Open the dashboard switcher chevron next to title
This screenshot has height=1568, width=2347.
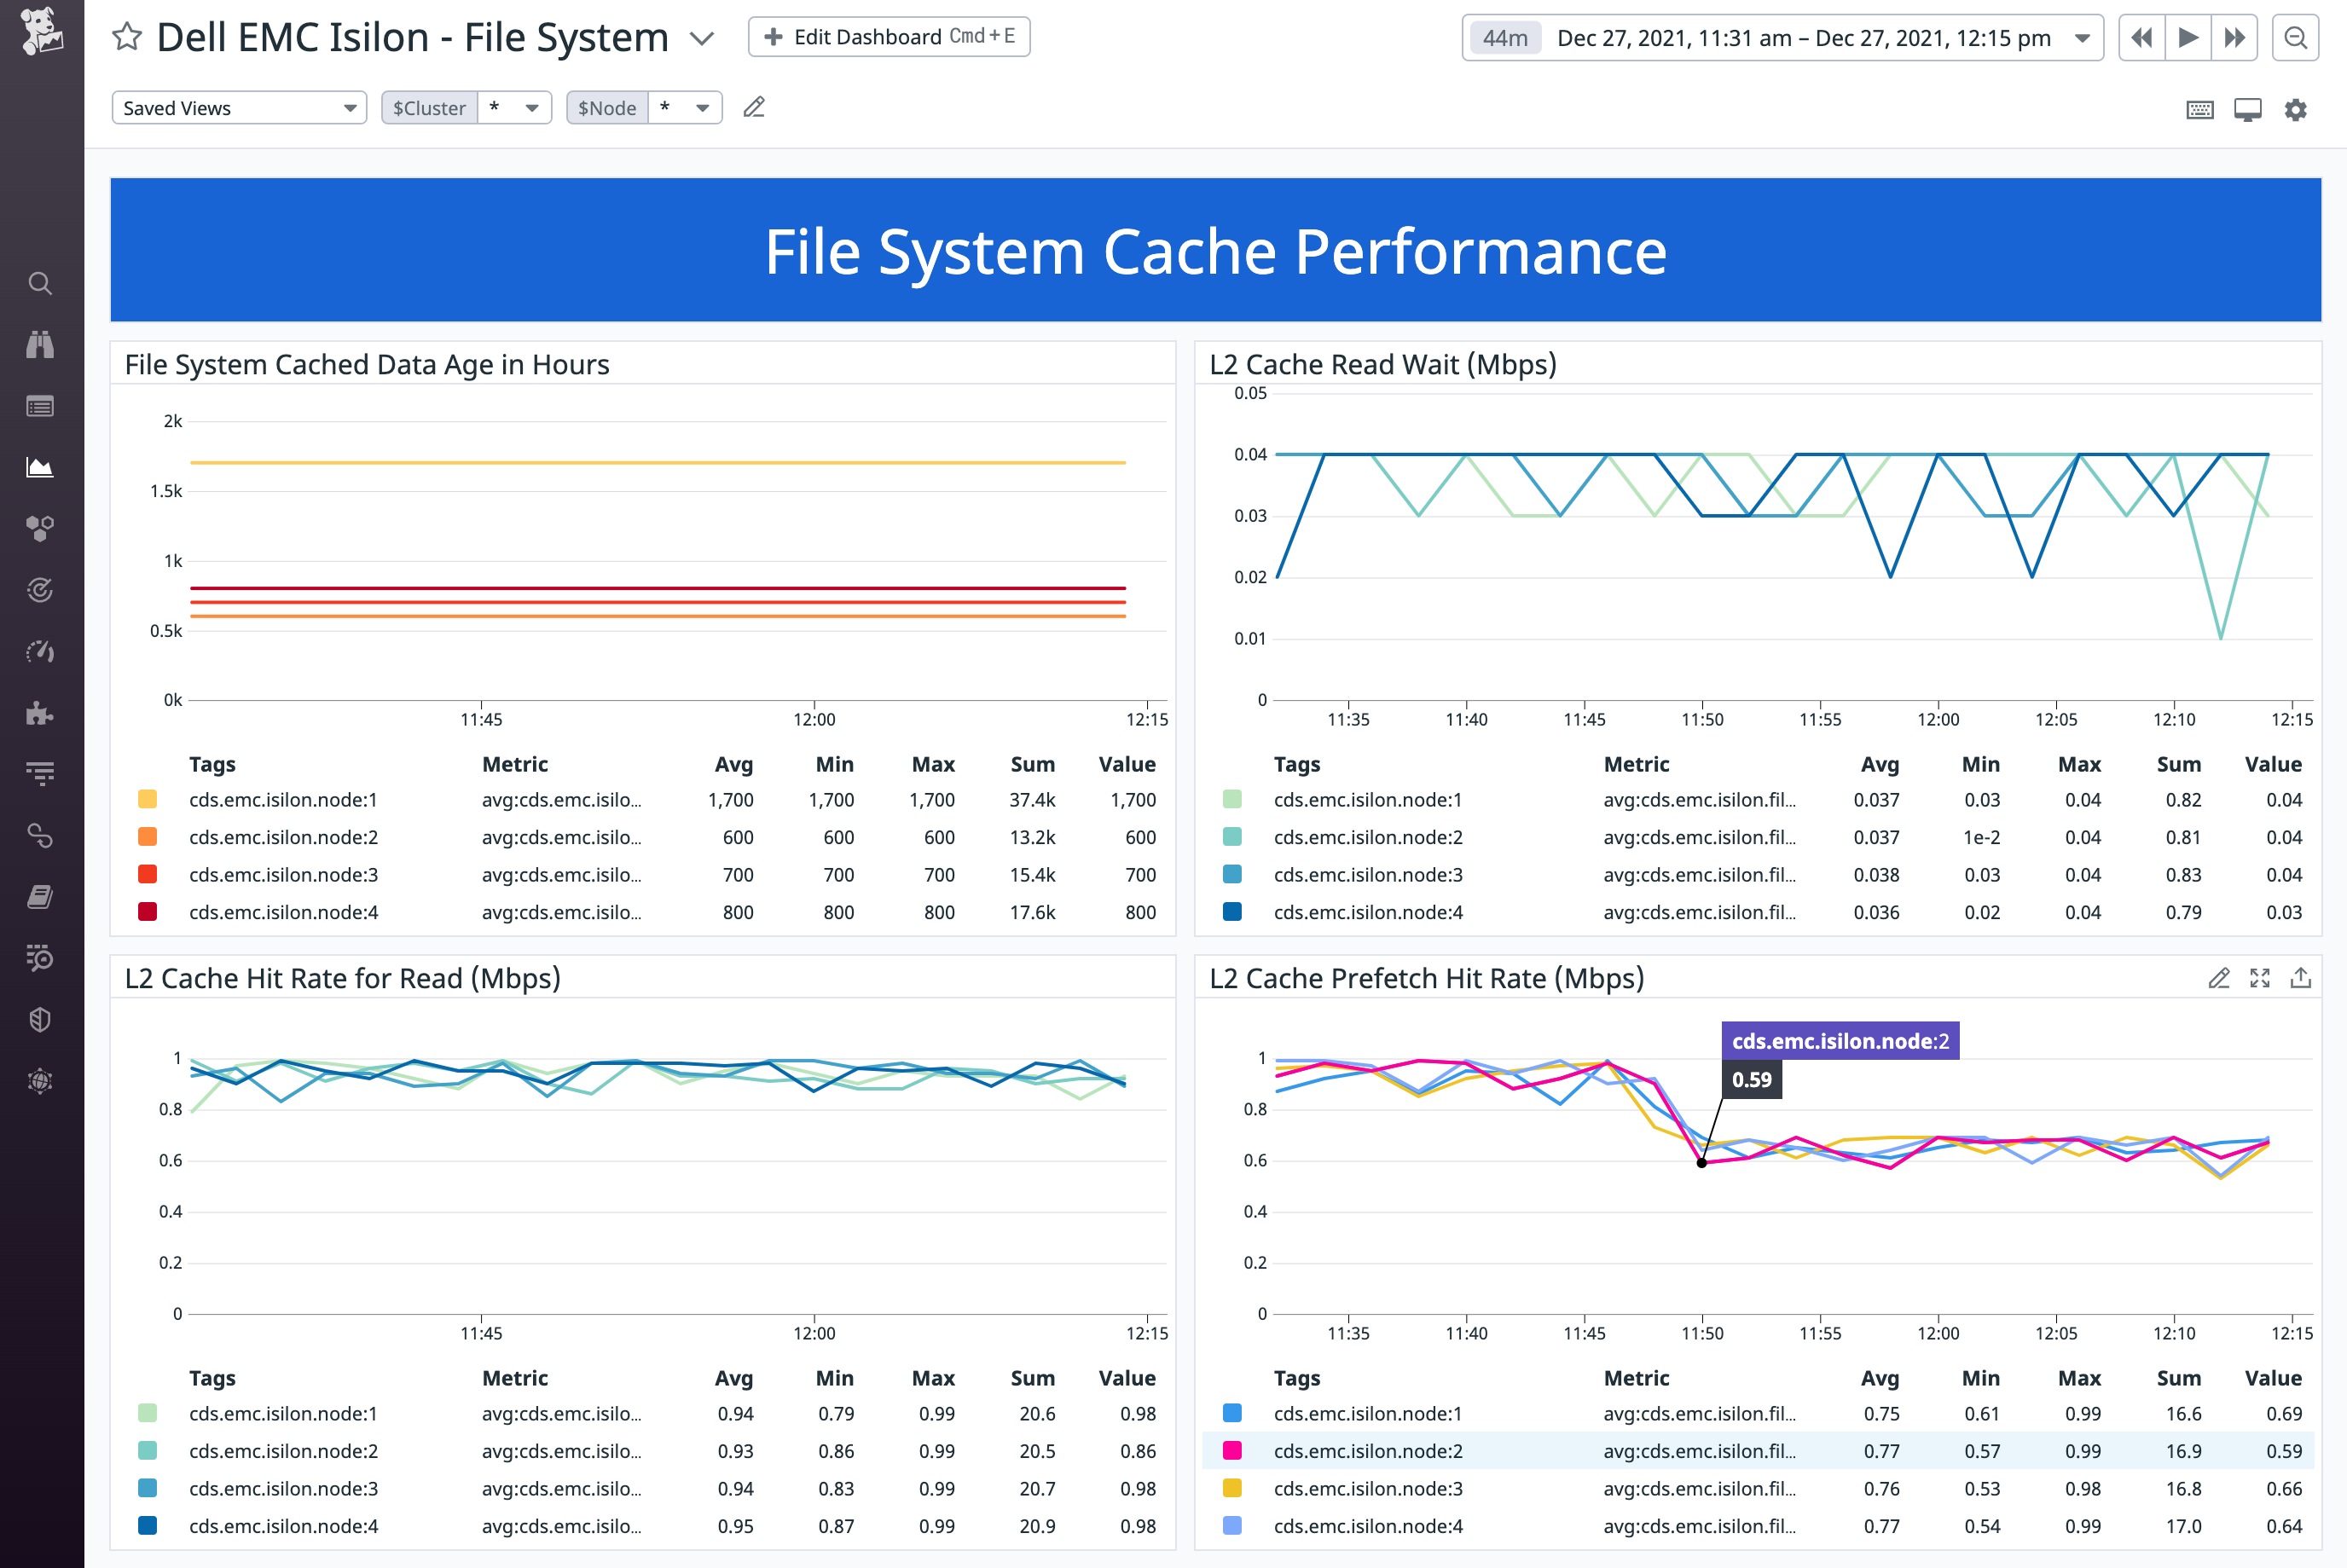701,39
